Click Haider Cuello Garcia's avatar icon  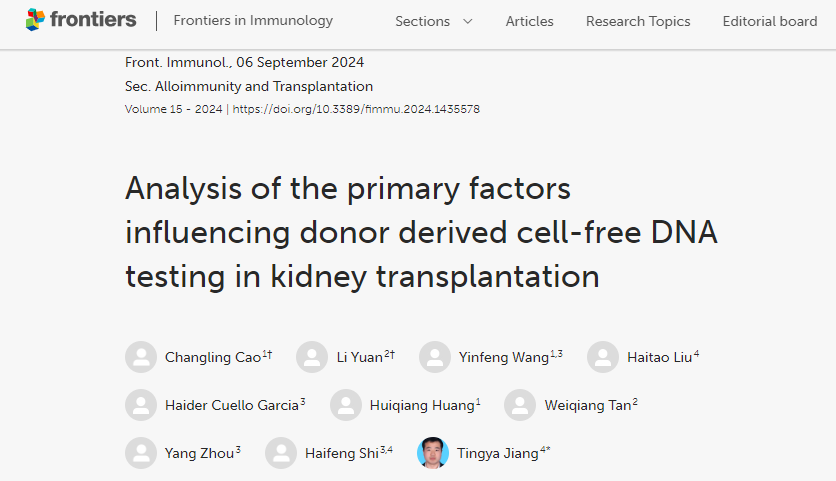click(141, 405)
